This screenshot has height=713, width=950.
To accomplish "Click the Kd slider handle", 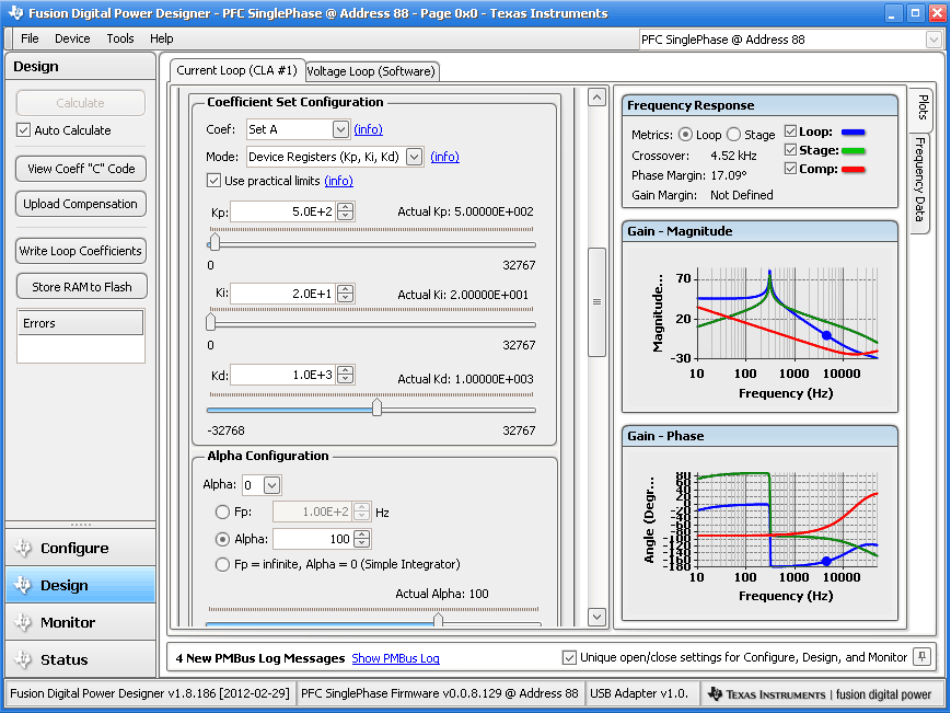I will [x=376, y=408].
